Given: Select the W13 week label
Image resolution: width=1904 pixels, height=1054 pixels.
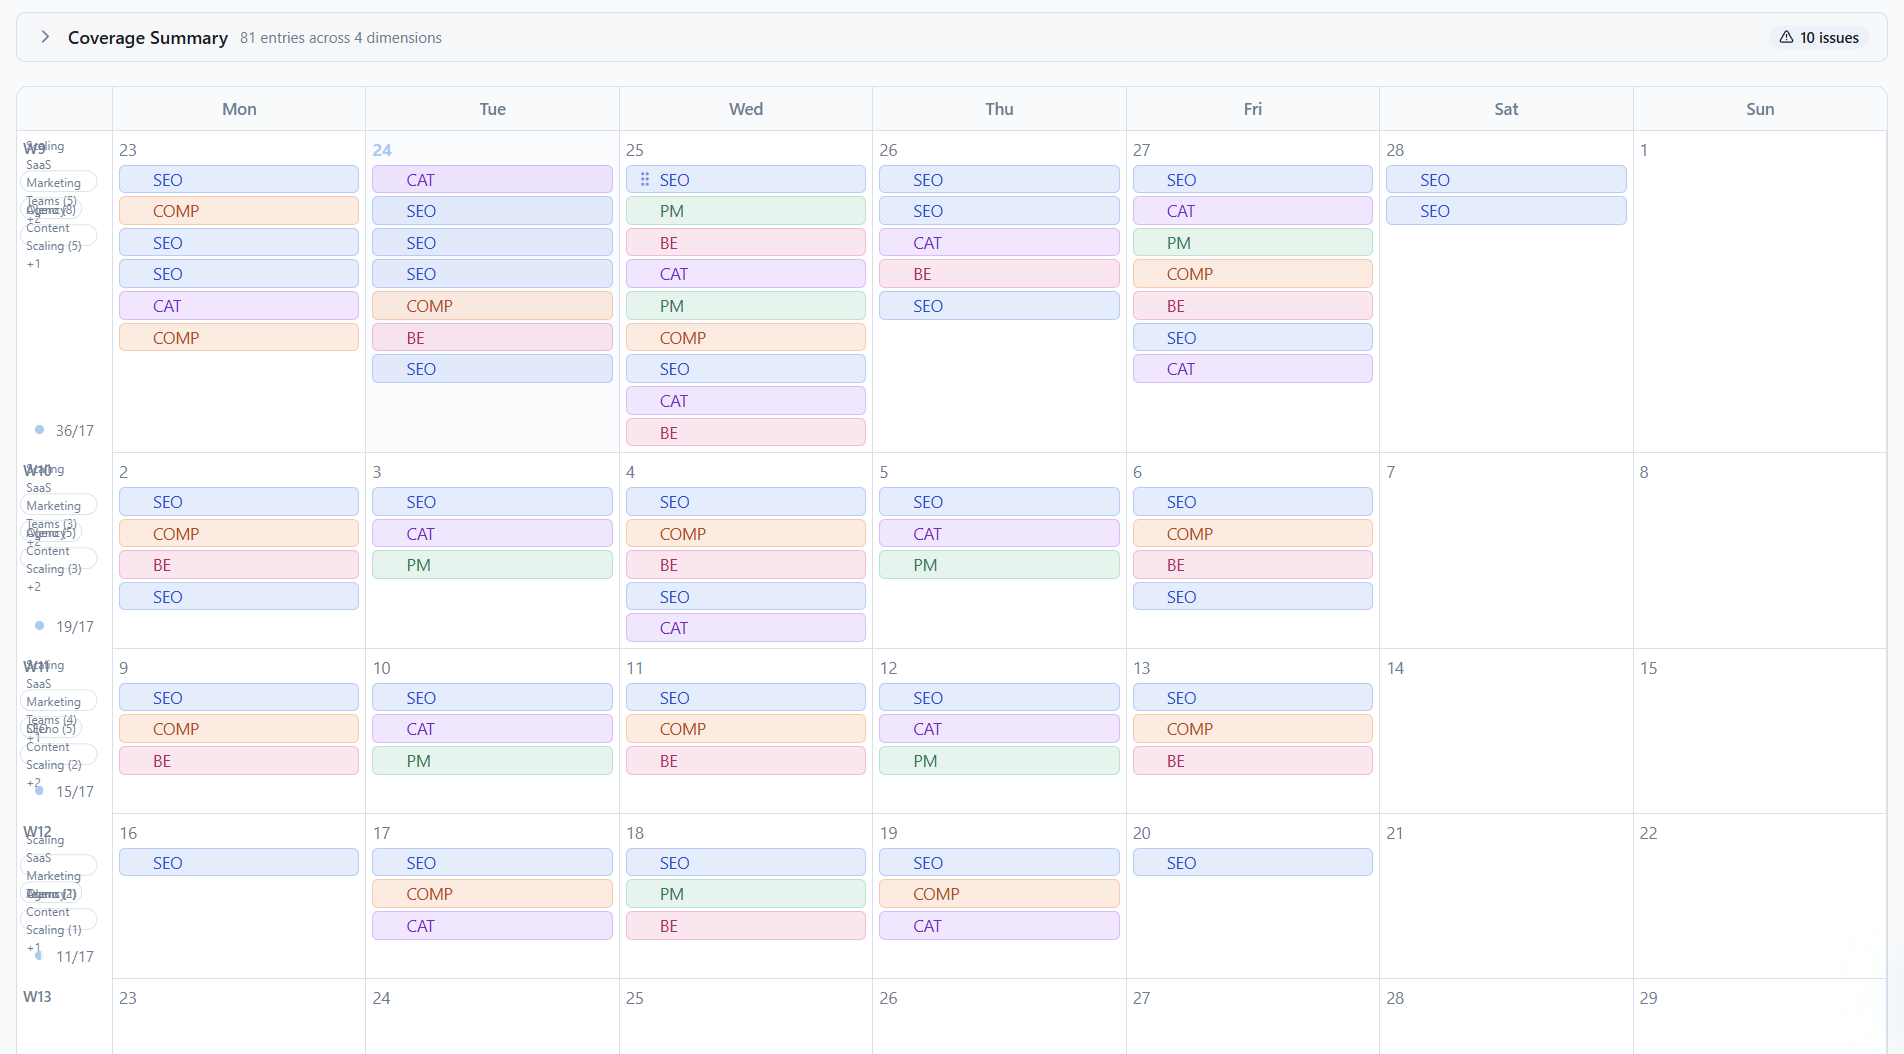Looking at the screenshot, I should pyautogui.click(x=37, y=997).
